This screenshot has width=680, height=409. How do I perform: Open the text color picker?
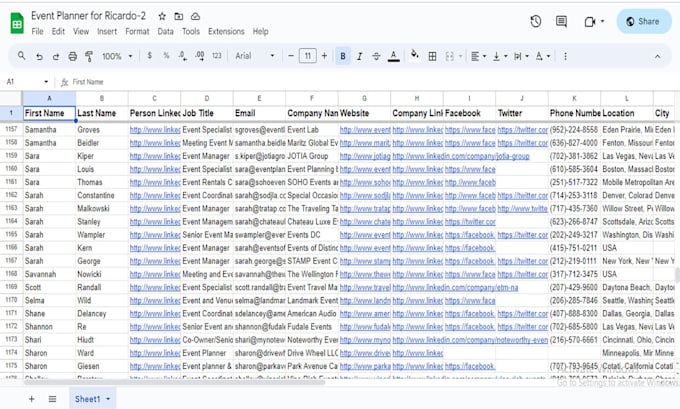click(x=393, y=56)
